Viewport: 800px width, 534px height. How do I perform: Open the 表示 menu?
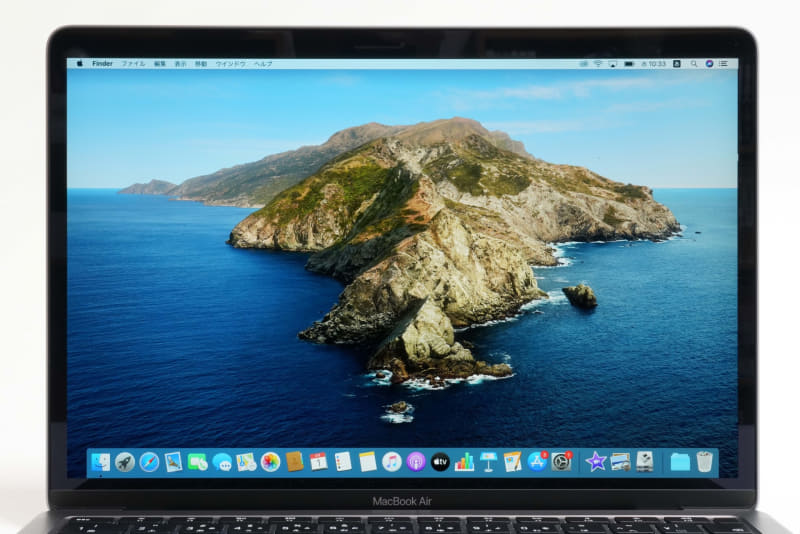click(x=181, y=64)
